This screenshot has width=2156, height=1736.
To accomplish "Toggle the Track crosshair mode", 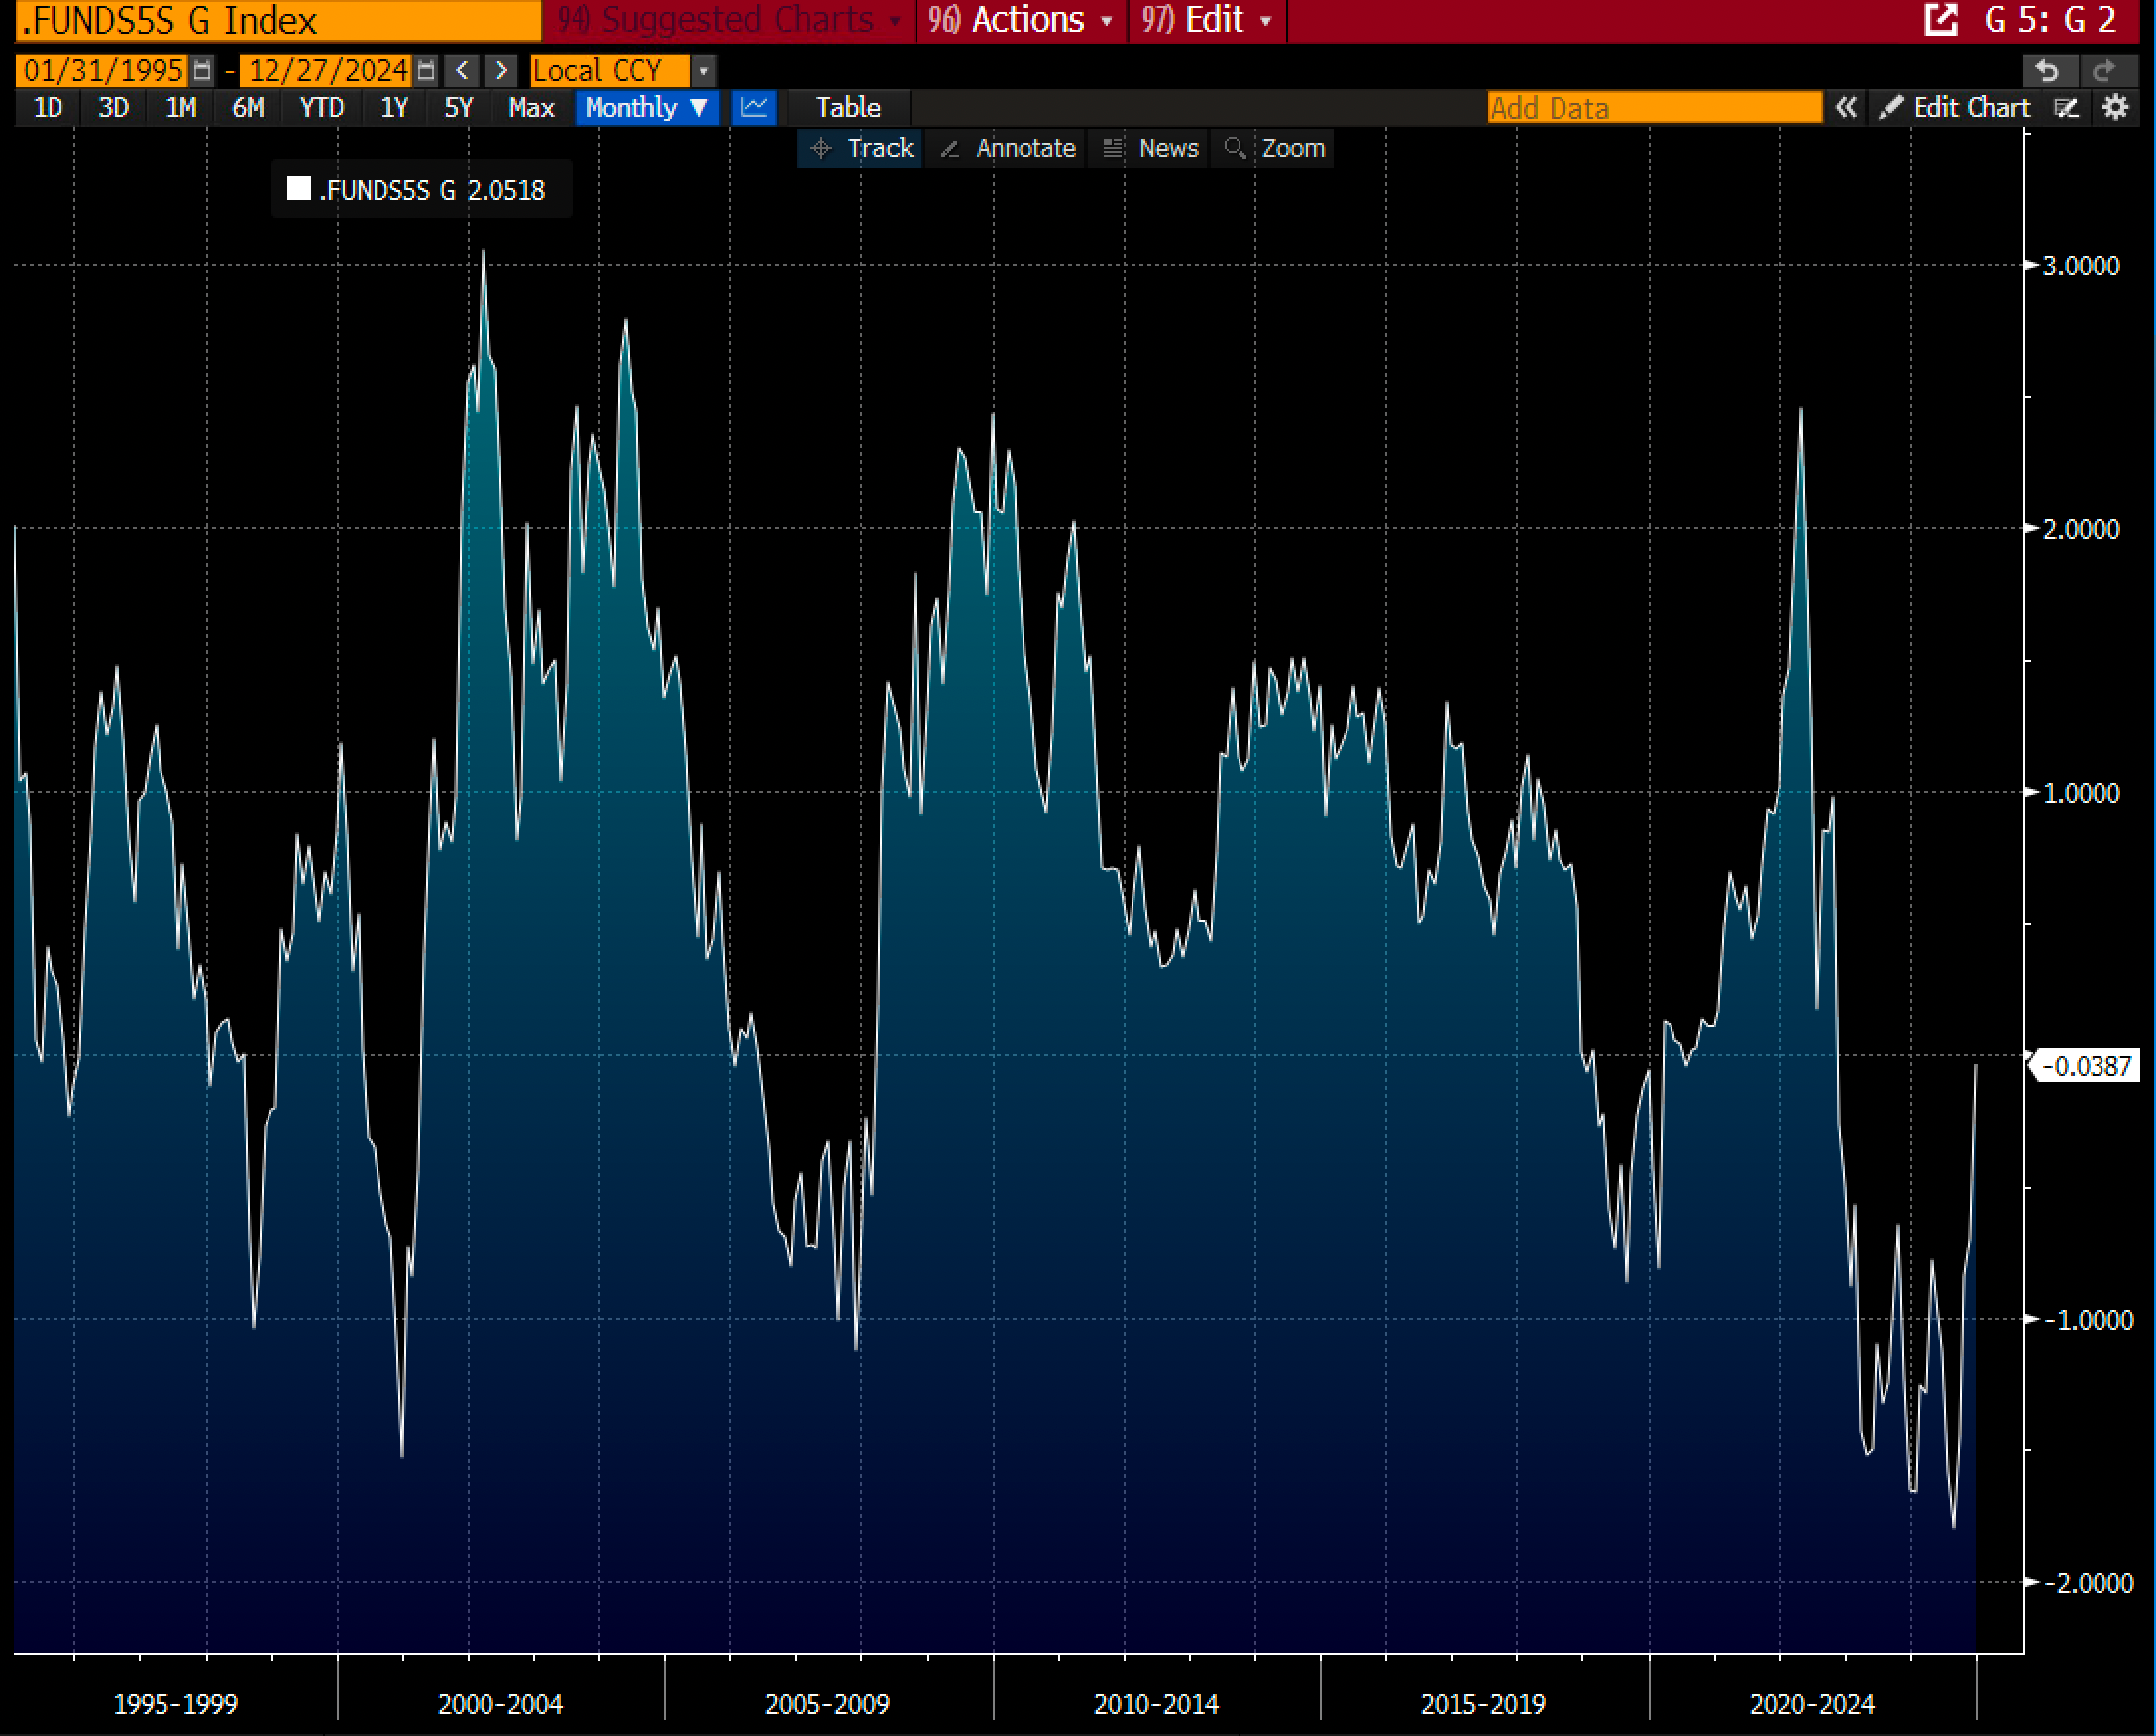I will (x=861, y=148).
